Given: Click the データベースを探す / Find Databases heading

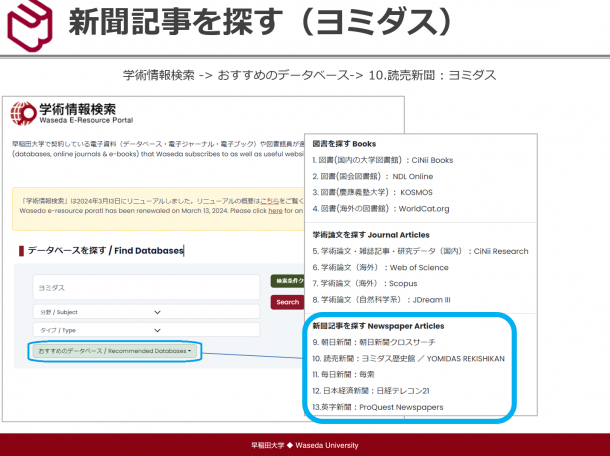Looking at the screenshot, I should coord(105,251).
